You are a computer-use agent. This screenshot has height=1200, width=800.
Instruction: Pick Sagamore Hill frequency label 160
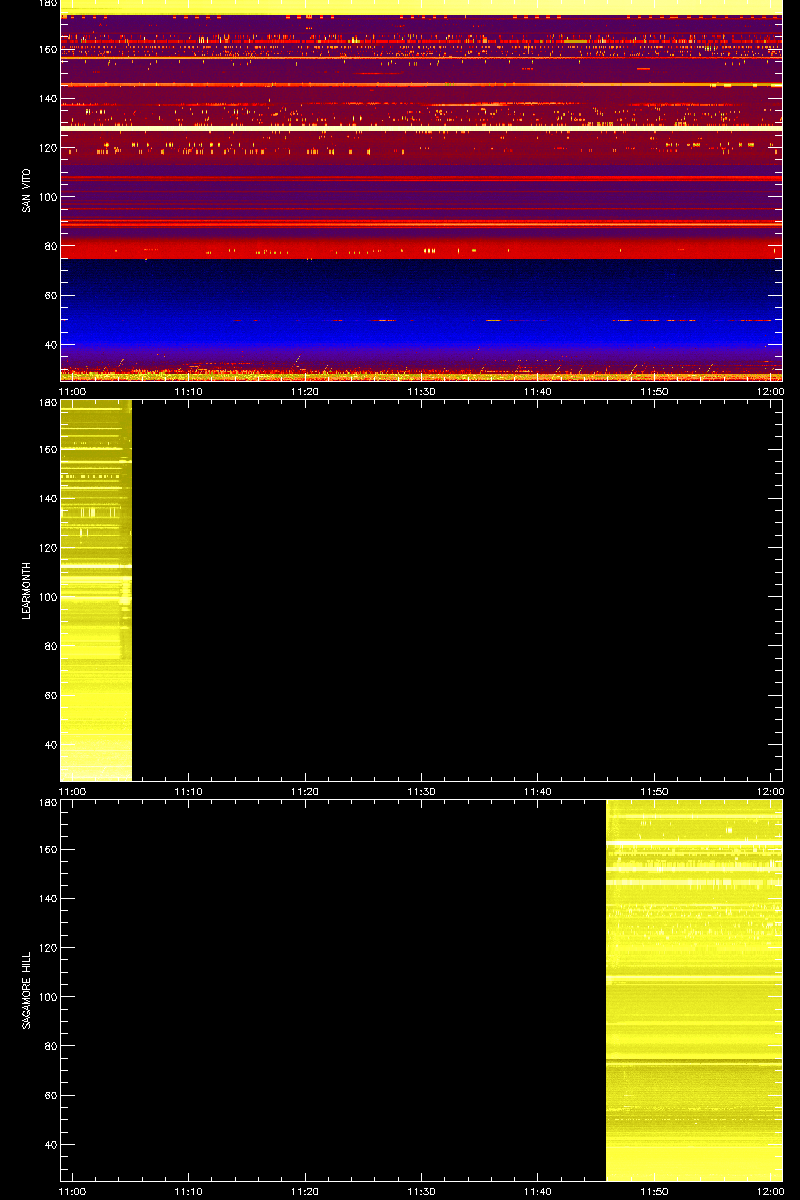pos(46,850)
